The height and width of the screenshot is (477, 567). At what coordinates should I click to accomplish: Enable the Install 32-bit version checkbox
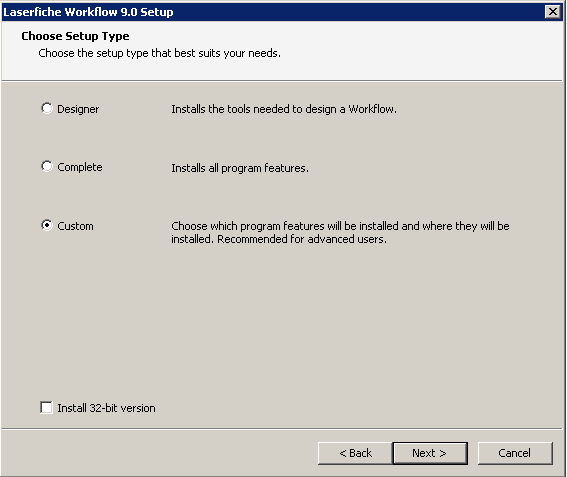[46, 408]
